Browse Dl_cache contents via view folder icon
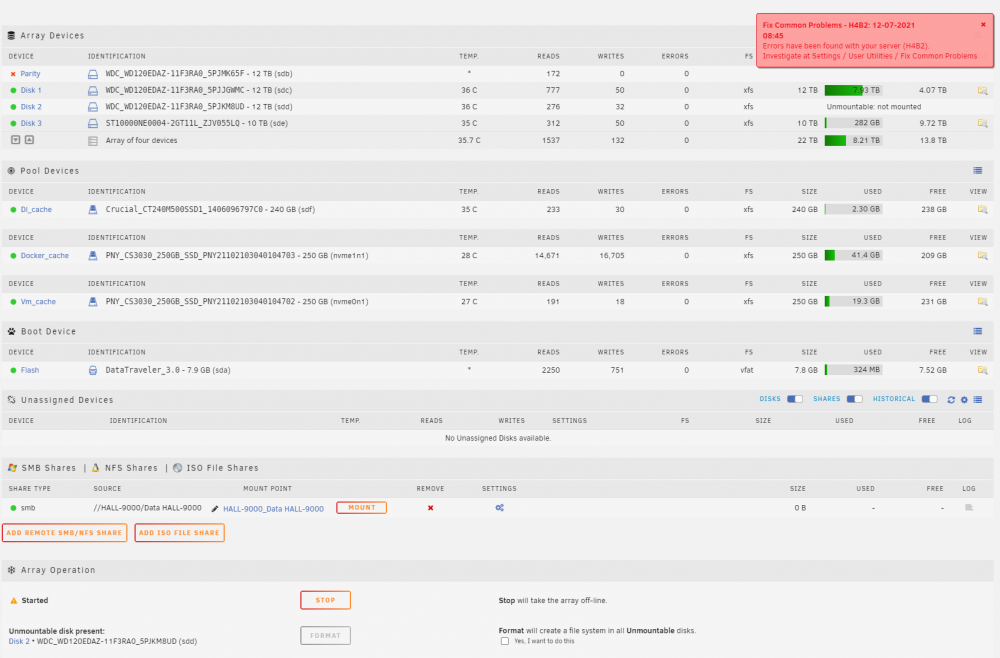Viewport: 1000px width, 658px height. point(982,209)
